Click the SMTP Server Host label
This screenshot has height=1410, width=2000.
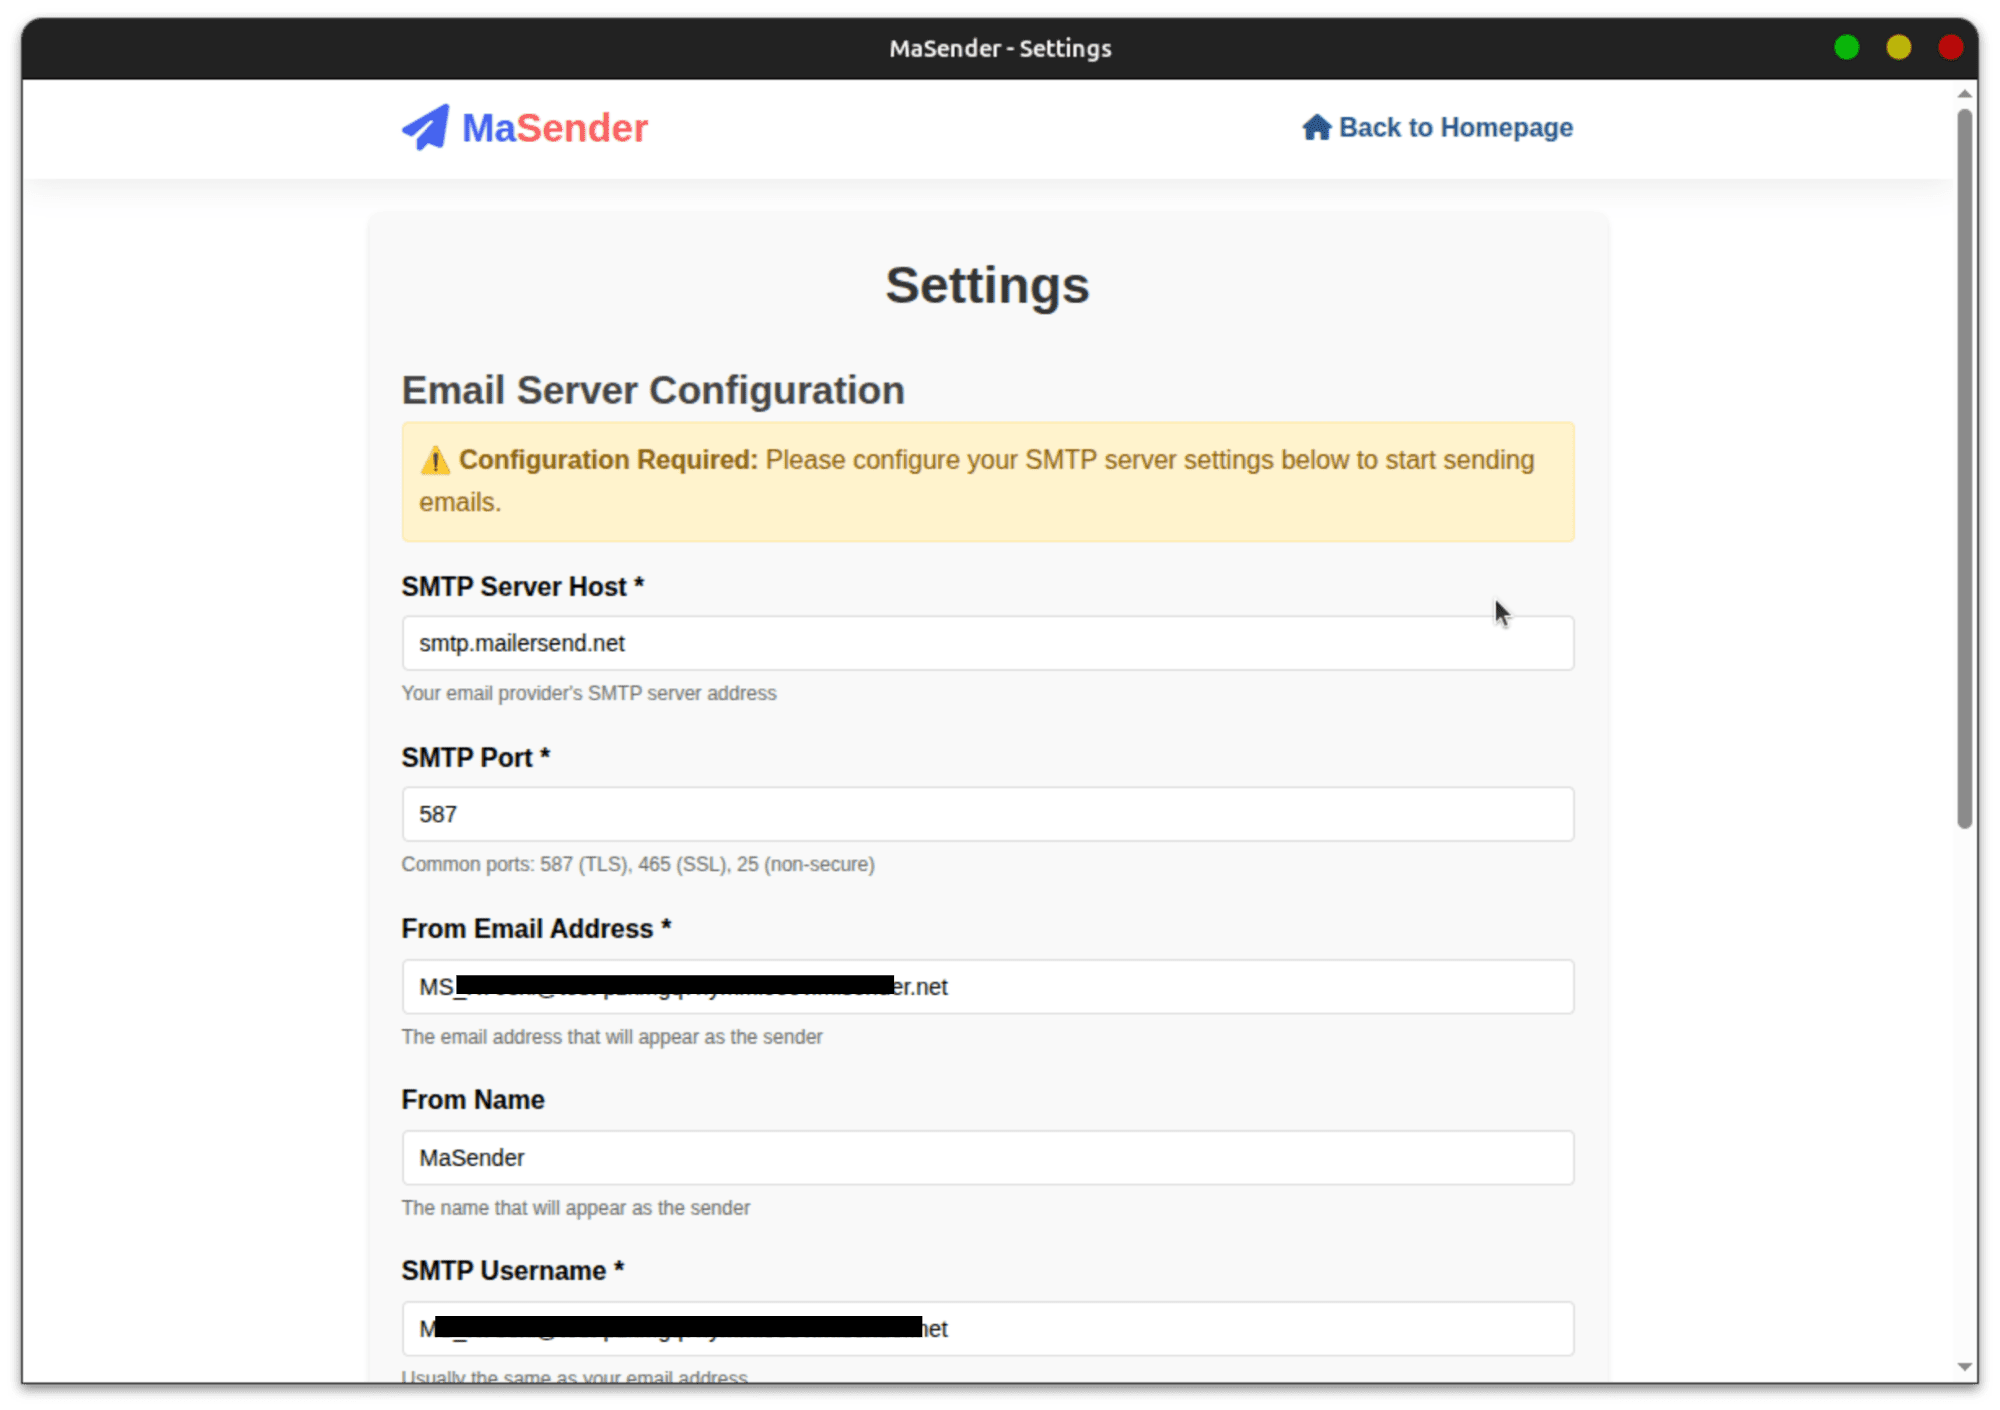click(x=523, y=586)
